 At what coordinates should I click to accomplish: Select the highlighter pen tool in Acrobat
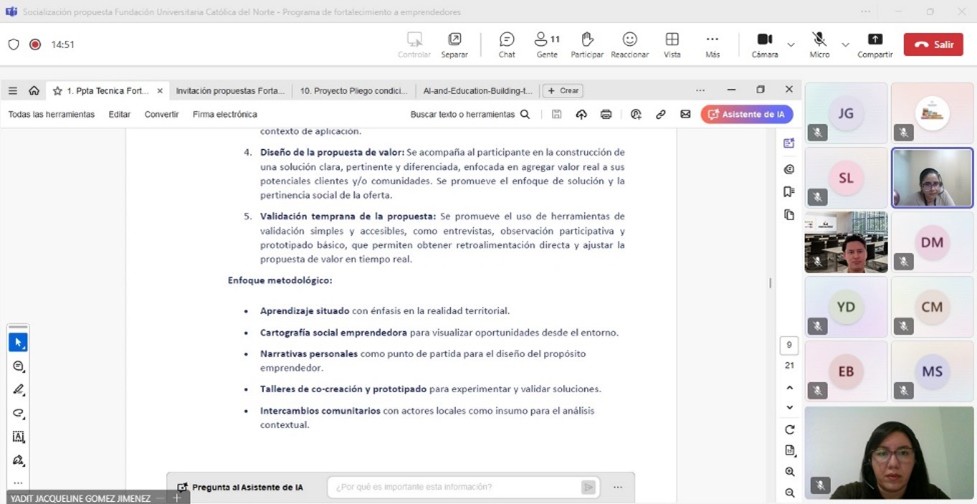pyautogui.click(x=18, y=390)
